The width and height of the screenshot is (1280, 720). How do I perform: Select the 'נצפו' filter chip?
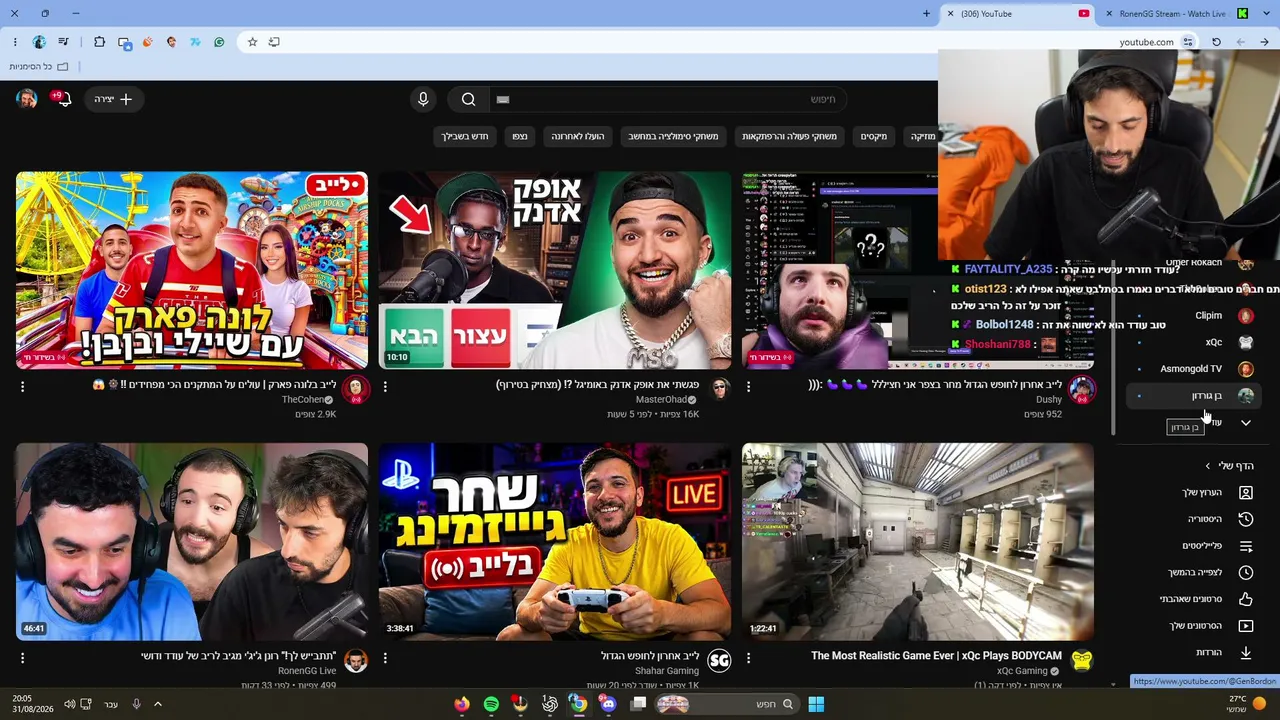click(520, 136)
